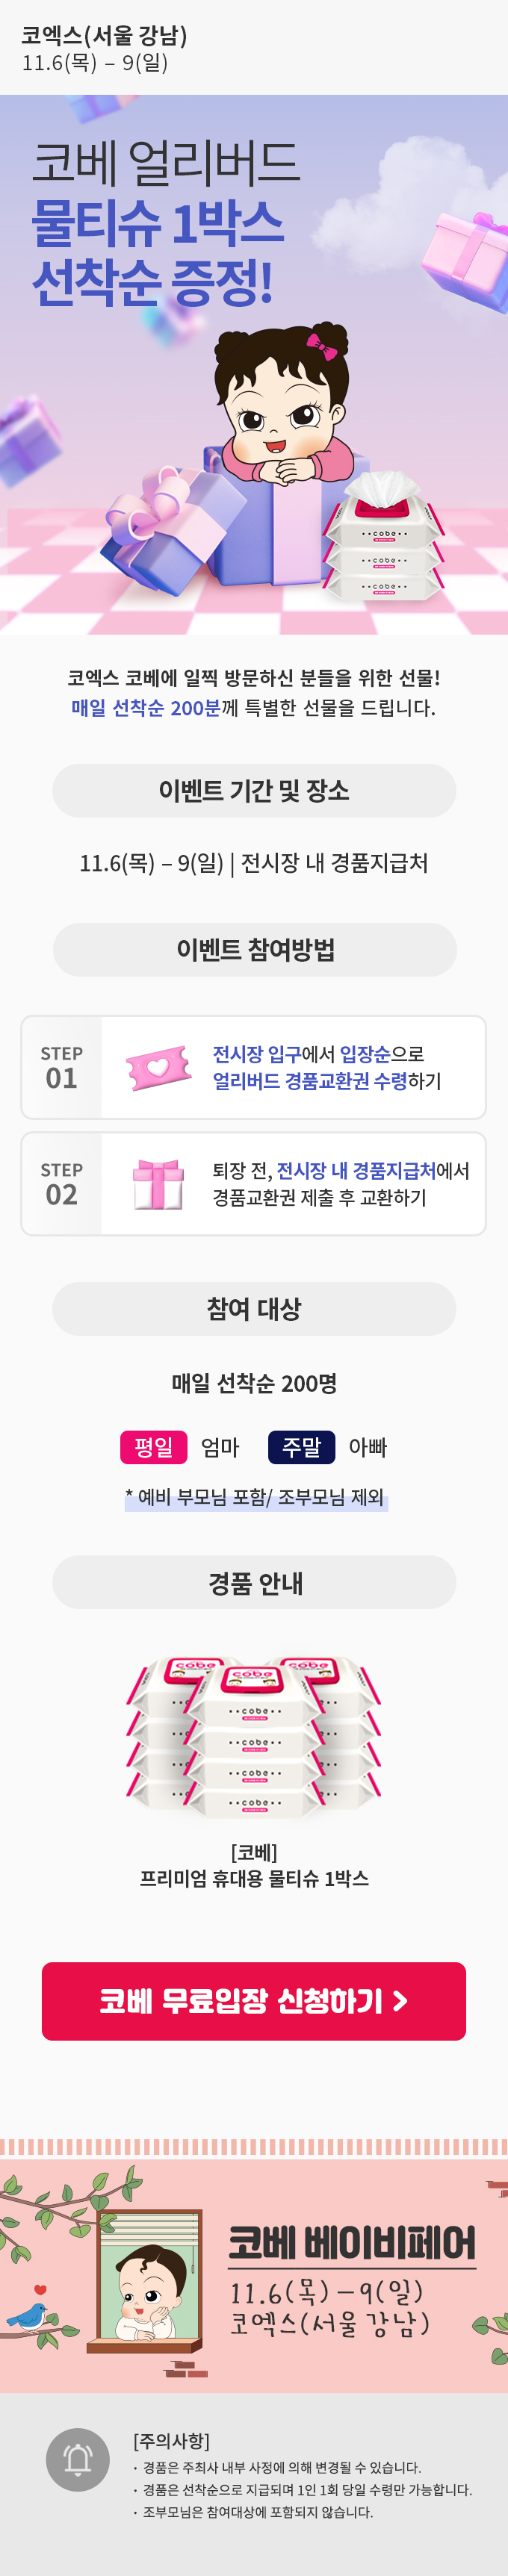Viewport: 508px width, 2576px height.
Task: Click the pink ticket icon in Step 01
Action: tap(159, 1067)
